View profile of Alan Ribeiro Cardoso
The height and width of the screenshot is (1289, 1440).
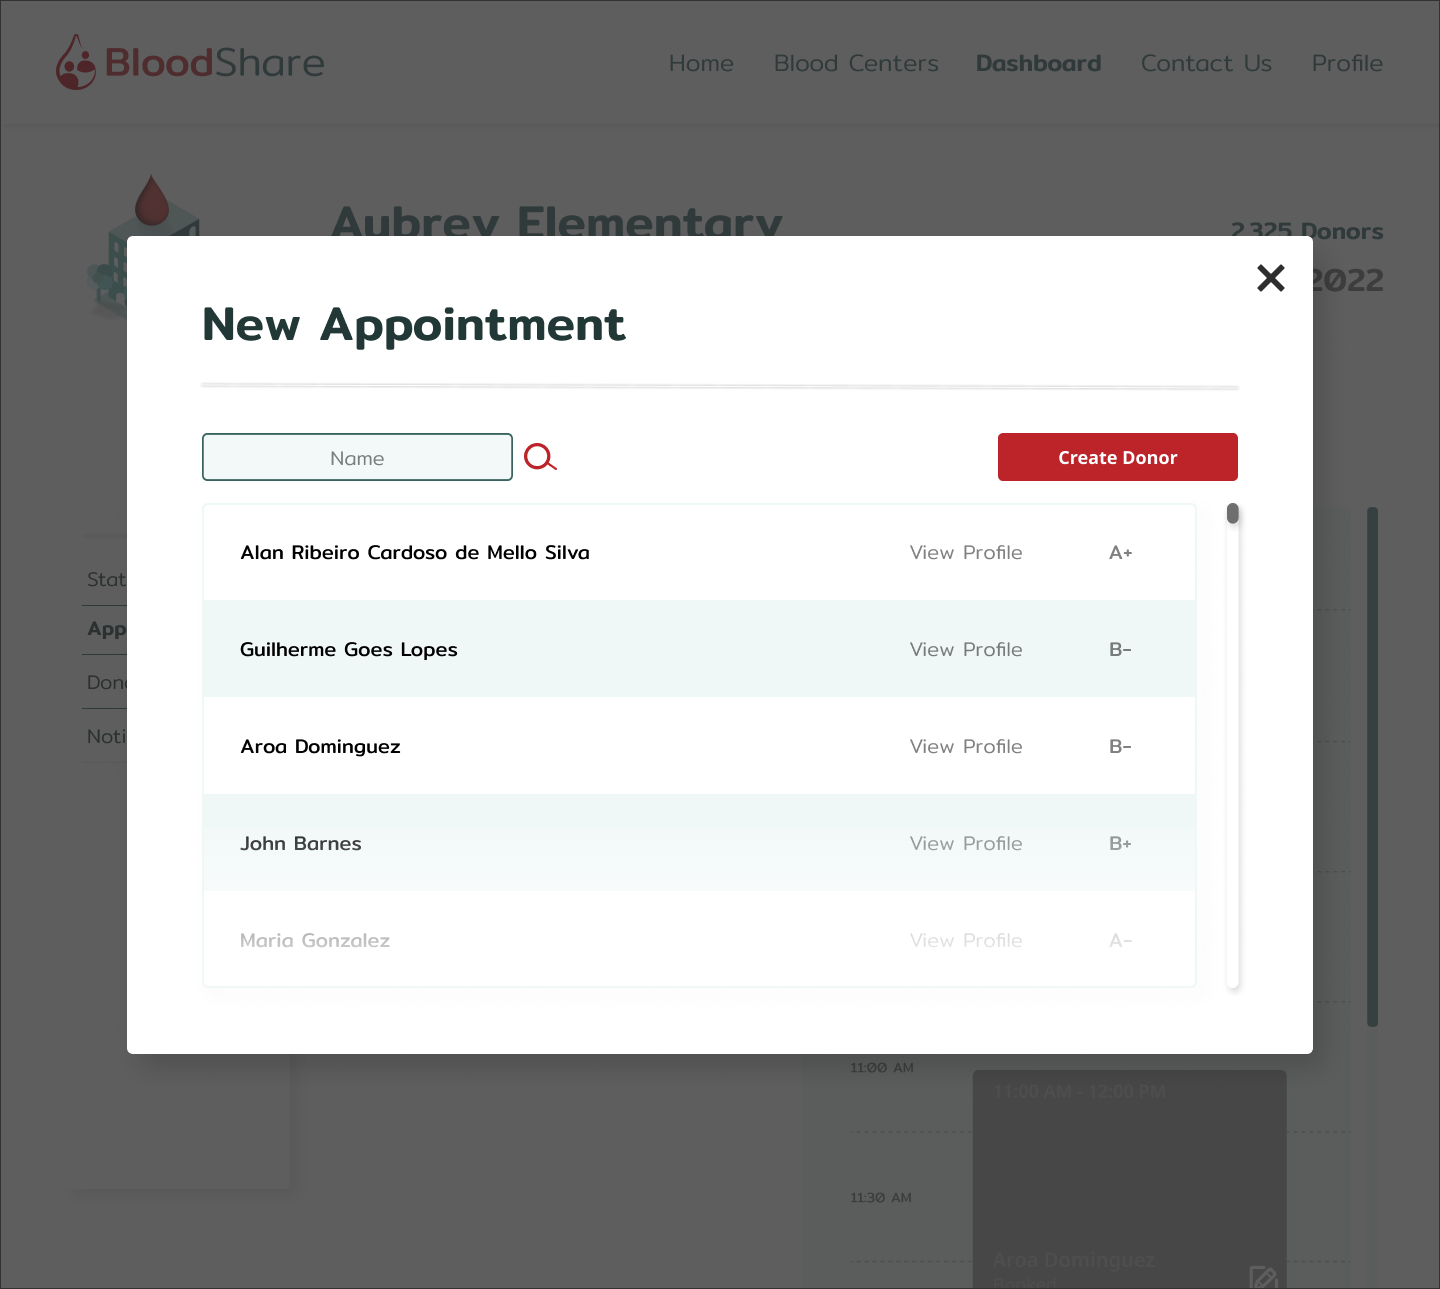[x=966, y=552]
